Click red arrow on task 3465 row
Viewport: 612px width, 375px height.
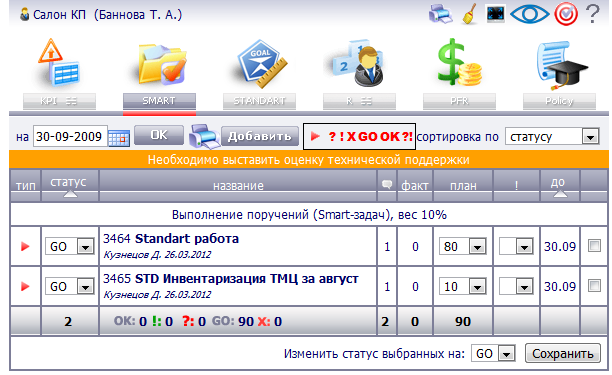click(25, 286)
